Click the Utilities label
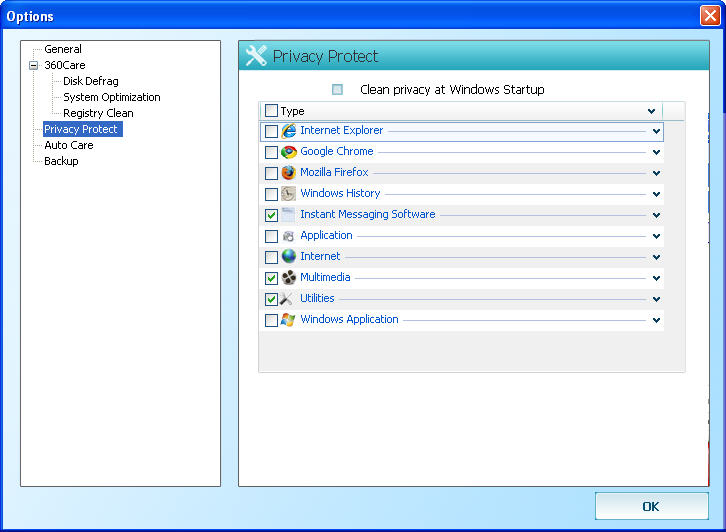Screen dimensions: 726x532 click(x=317, y=298)
